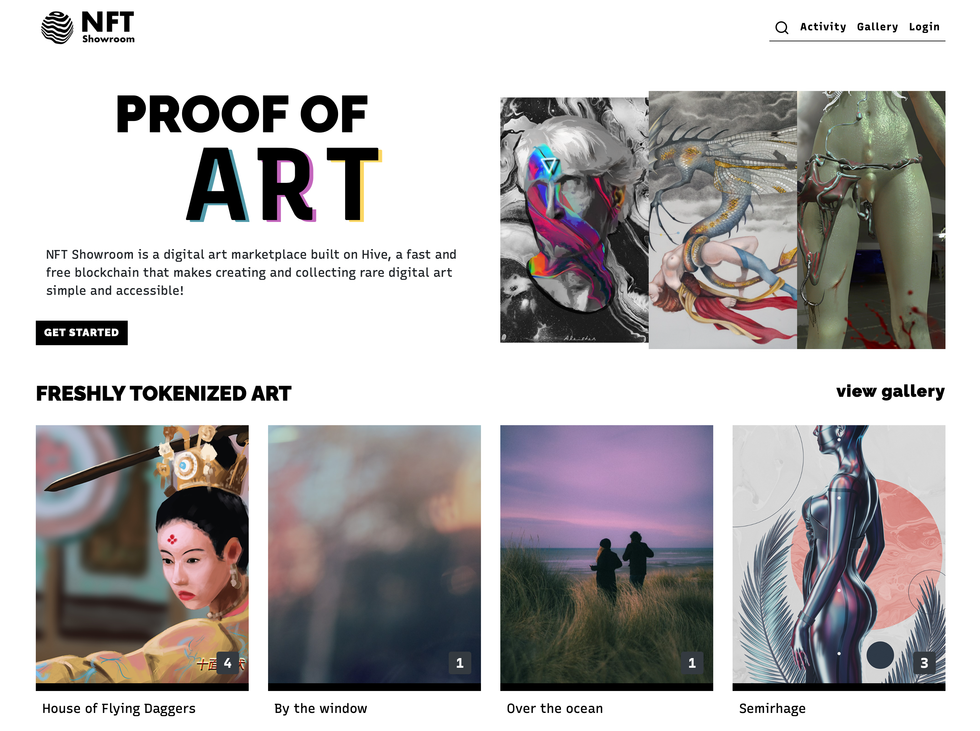
Task: Follow the view gallery link
Action: [x=890, y=391]
